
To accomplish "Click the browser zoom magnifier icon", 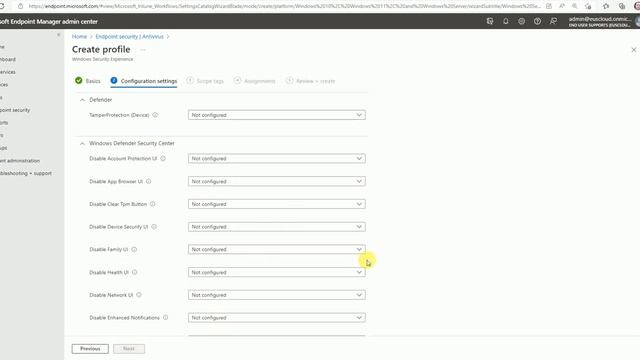I will pyautogui.click(x=575, y=6).
